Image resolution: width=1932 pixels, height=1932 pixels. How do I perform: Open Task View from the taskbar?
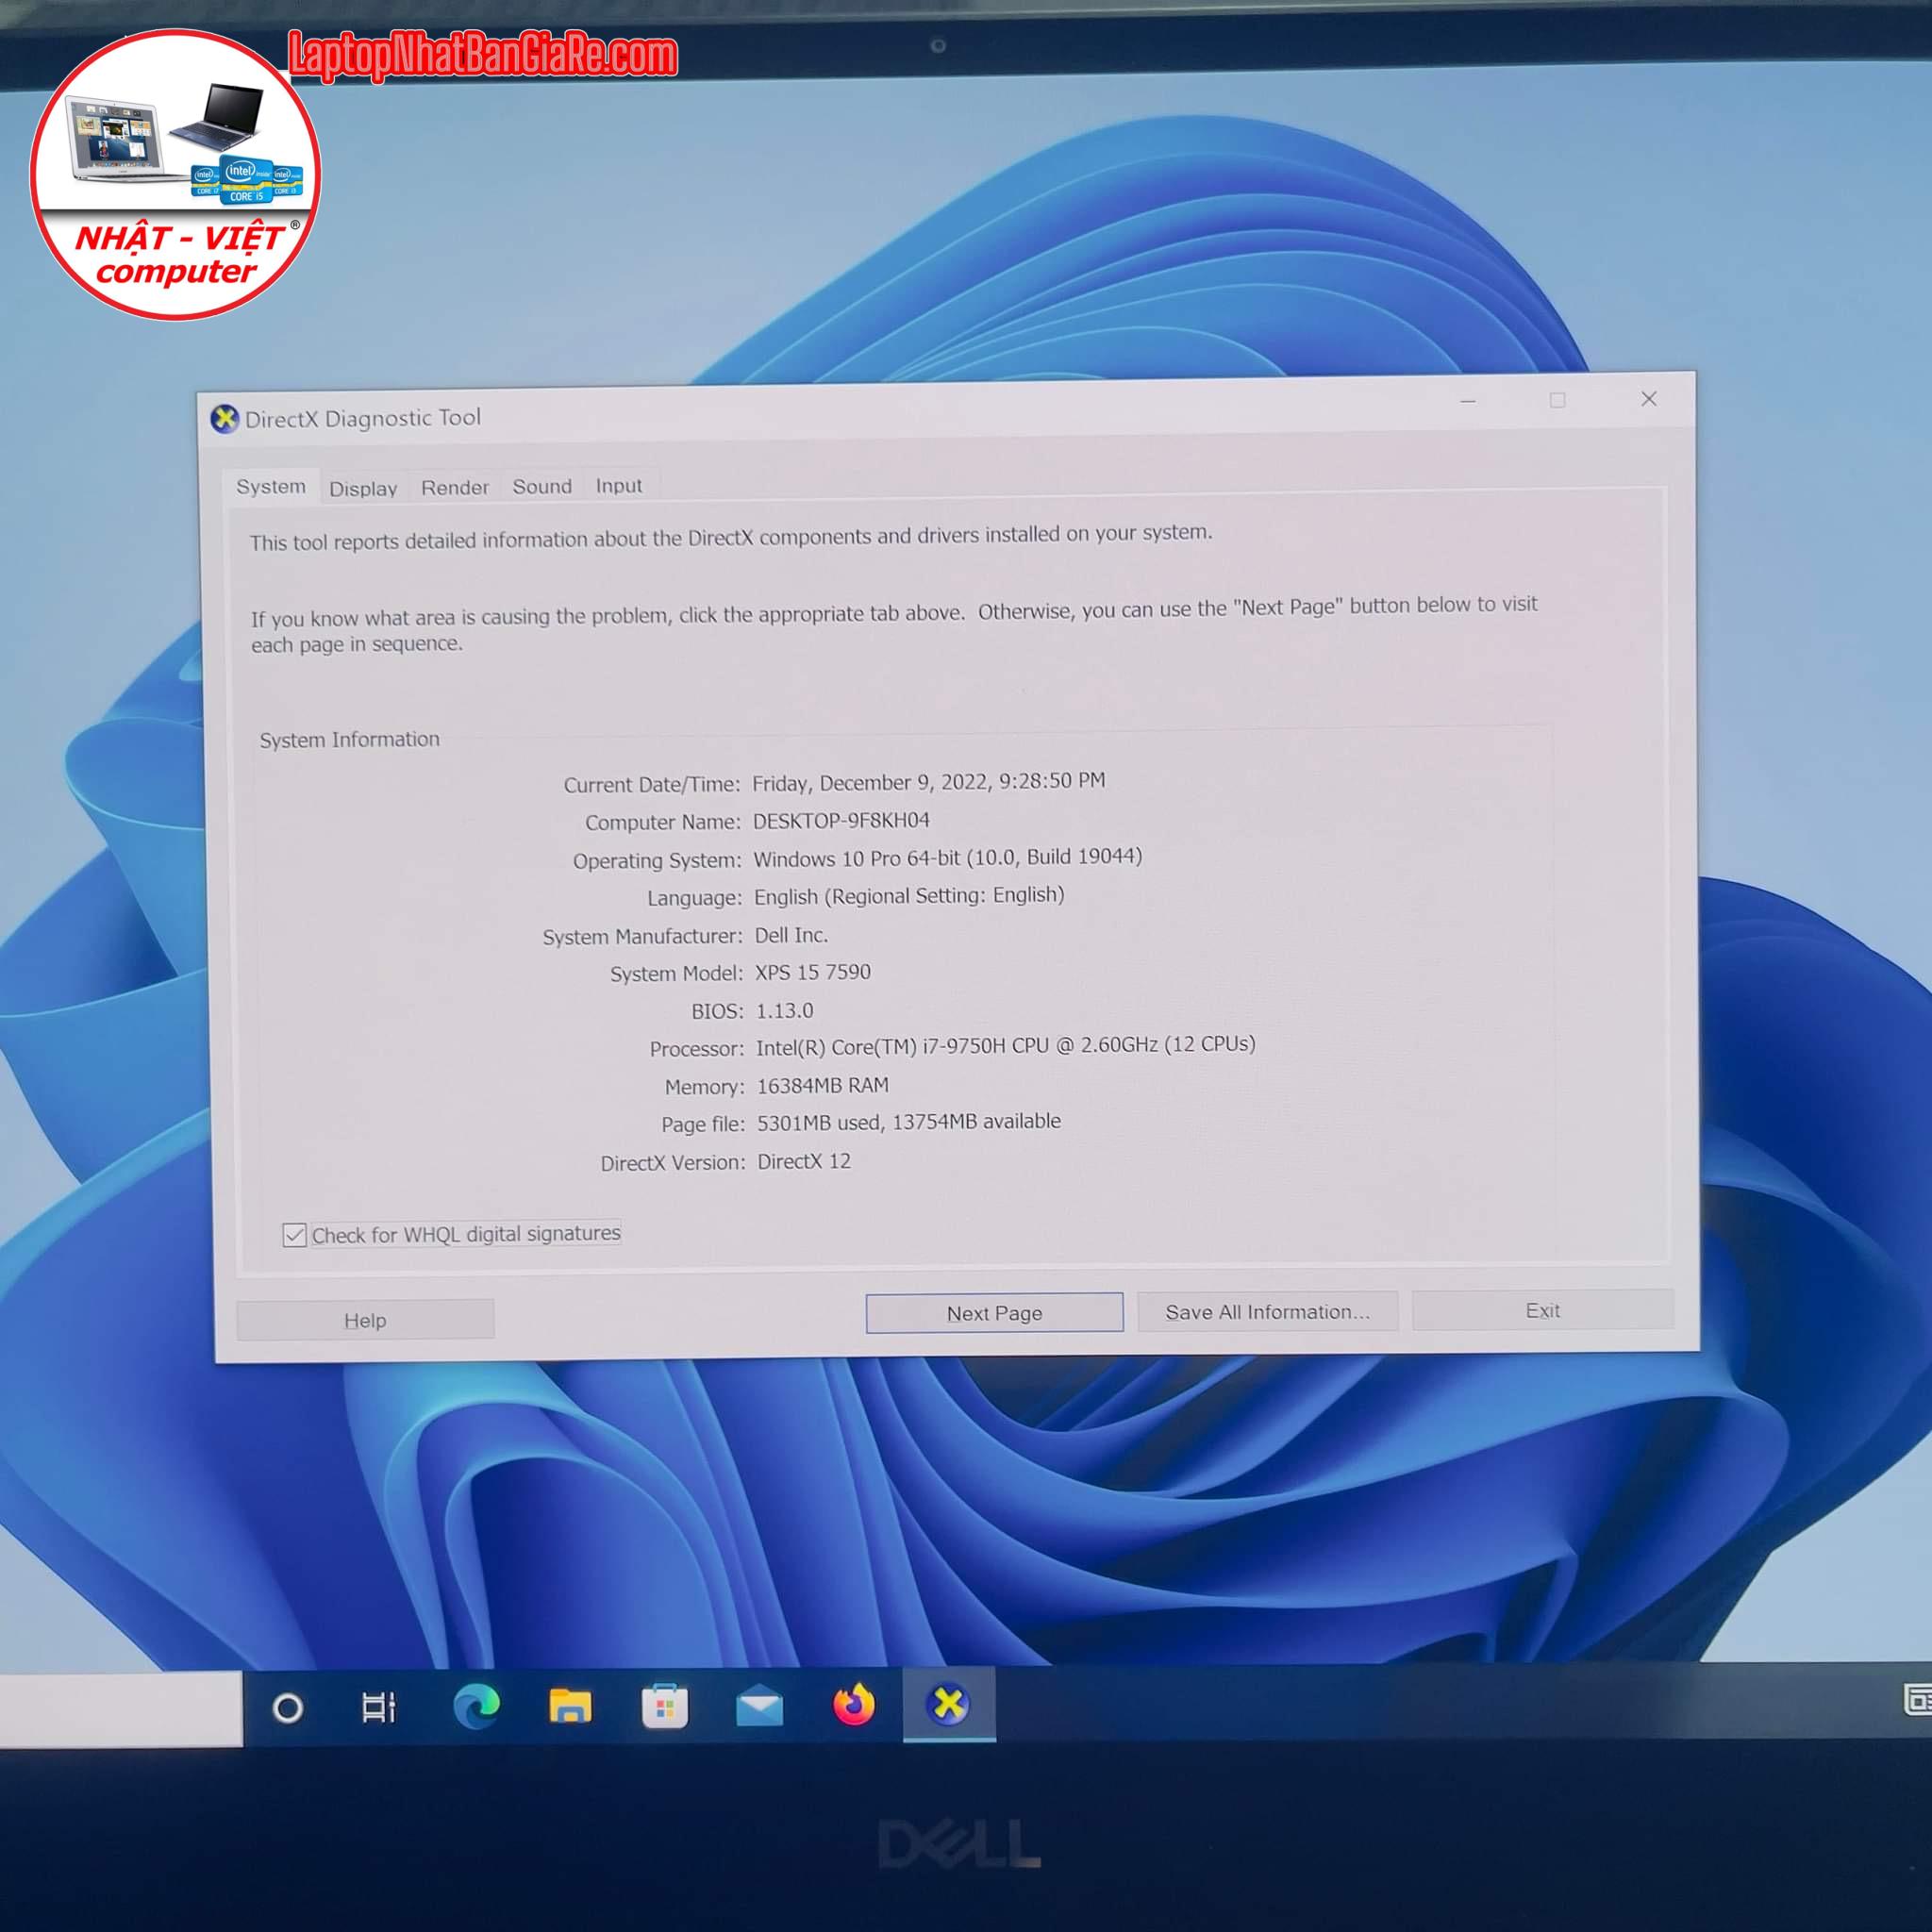tap(379, 1707)
